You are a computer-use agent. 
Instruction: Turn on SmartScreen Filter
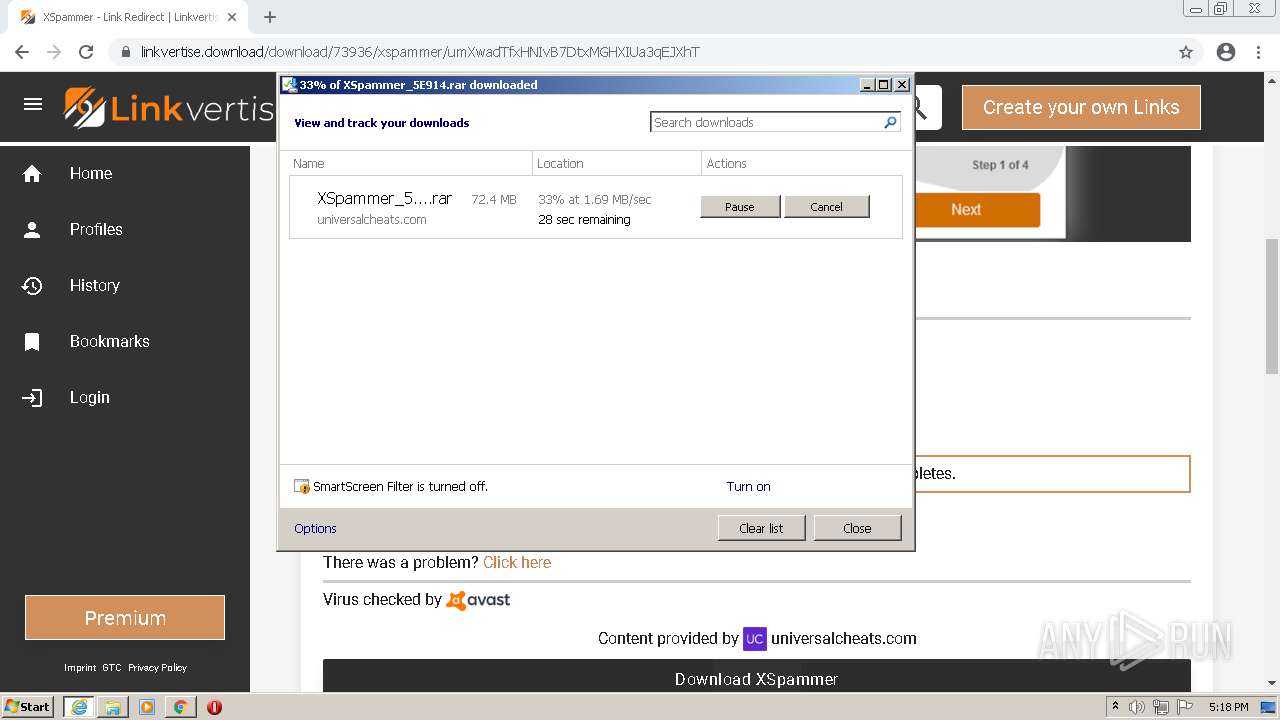click(748, 487)
